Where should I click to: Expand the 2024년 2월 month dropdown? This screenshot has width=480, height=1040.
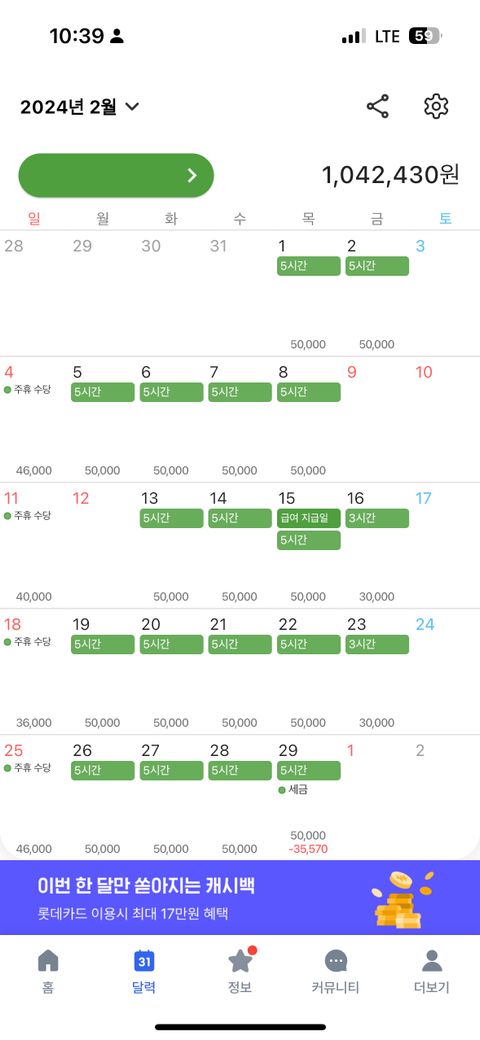coord(80,106)
